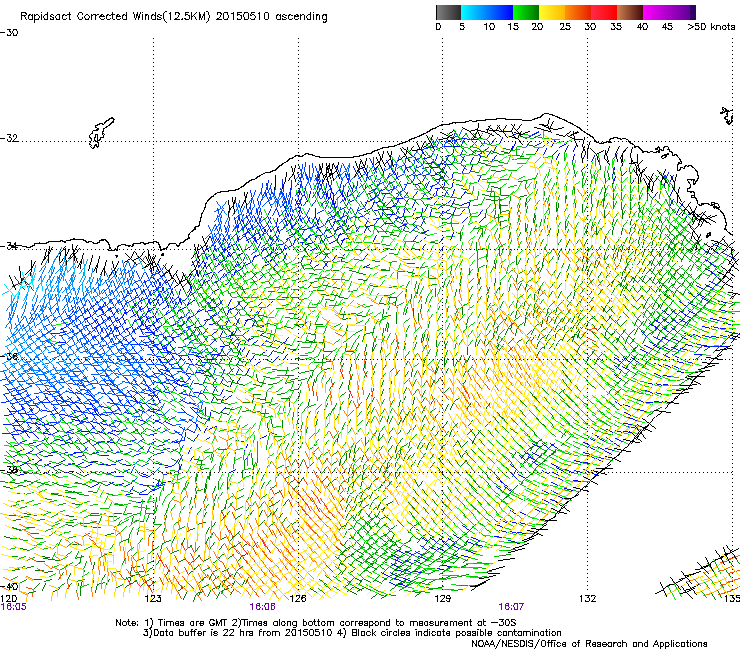Image resolution: width=740 pixels, height=650 pixels.
Task: Click the latitude label '-32'
Action: pos(9,138)
